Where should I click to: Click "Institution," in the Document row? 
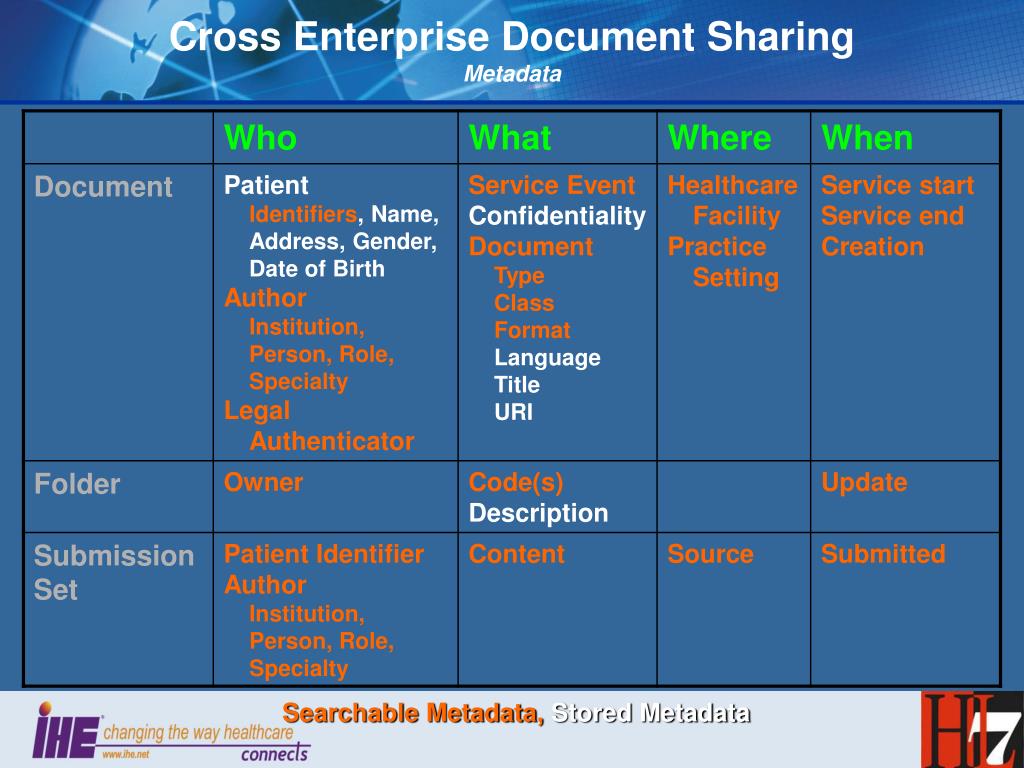coord(307,327)
